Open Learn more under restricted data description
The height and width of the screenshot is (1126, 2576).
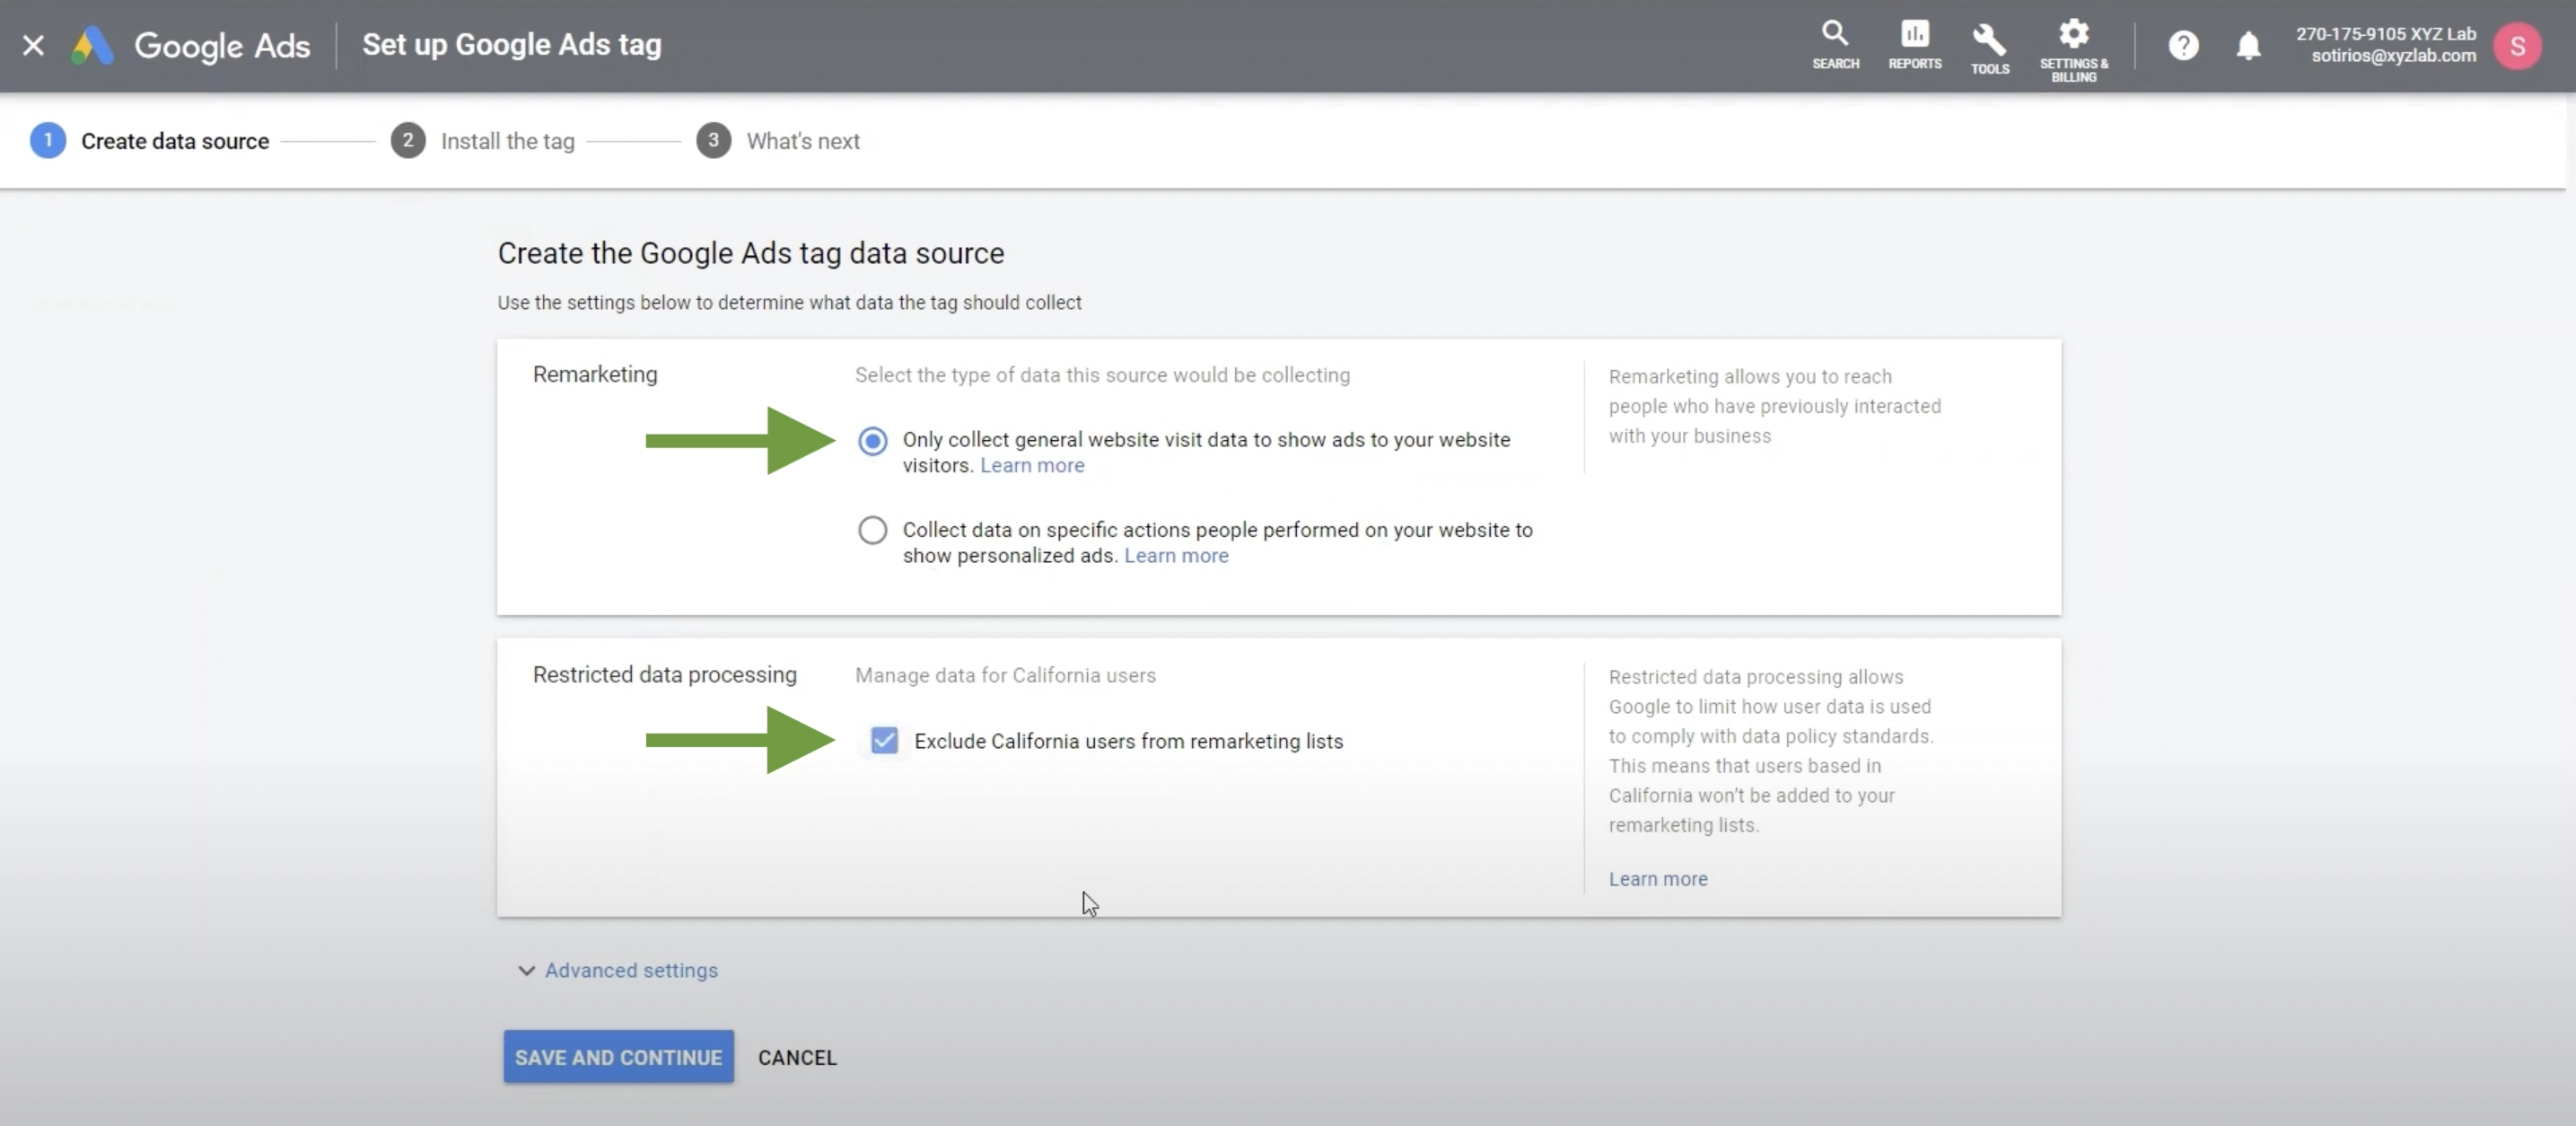click(x=1658, y=879)
